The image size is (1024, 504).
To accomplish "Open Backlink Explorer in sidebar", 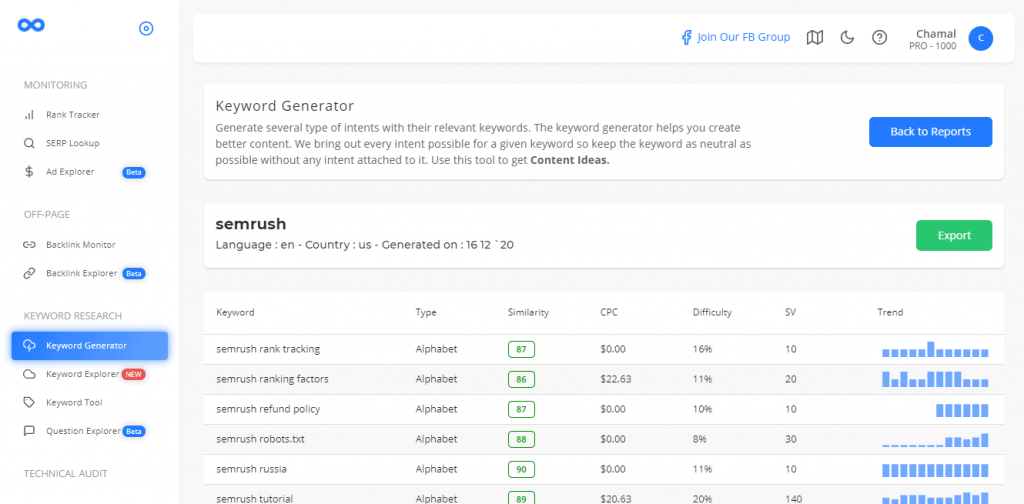I will click(x=82, y=274).
